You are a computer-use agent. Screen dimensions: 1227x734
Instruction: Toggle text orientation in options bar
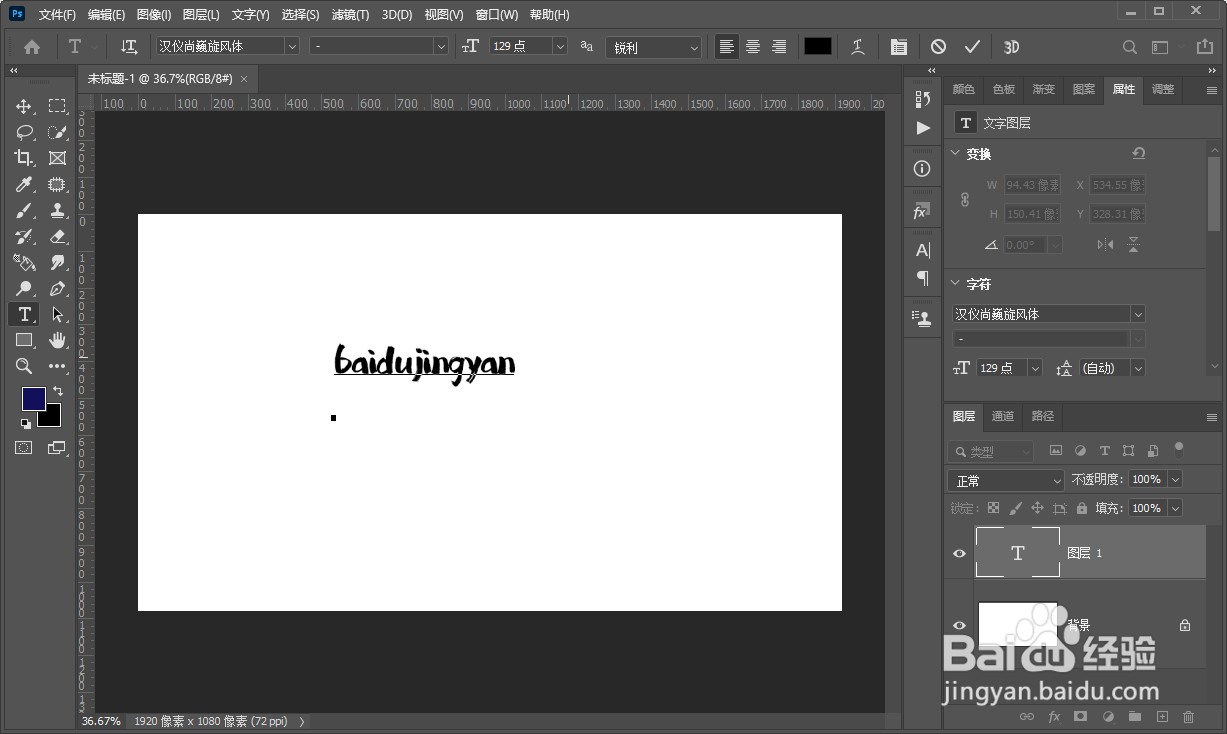[x=129, y=47]
